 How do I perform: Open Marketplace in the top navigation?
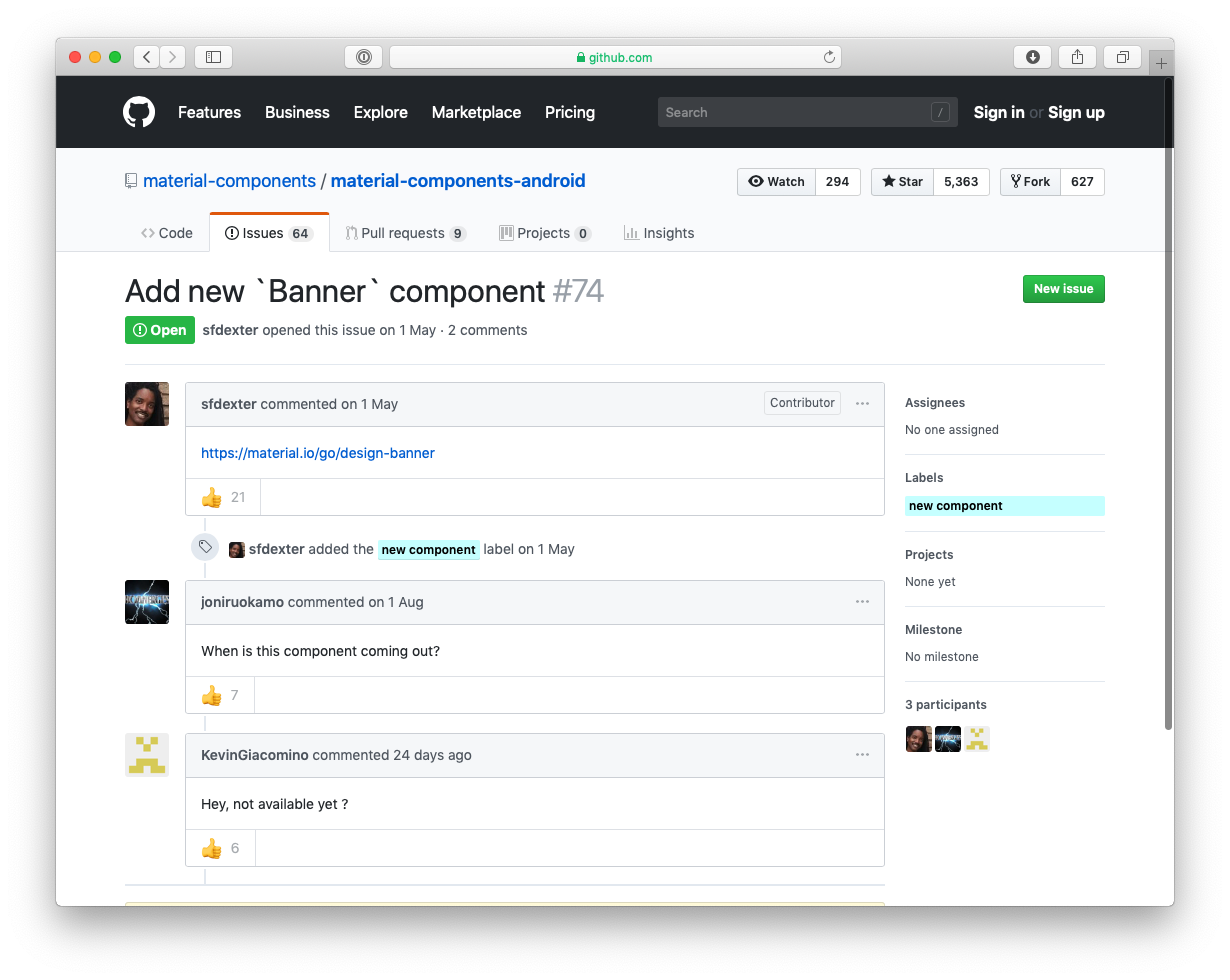(x=476, y=112)
